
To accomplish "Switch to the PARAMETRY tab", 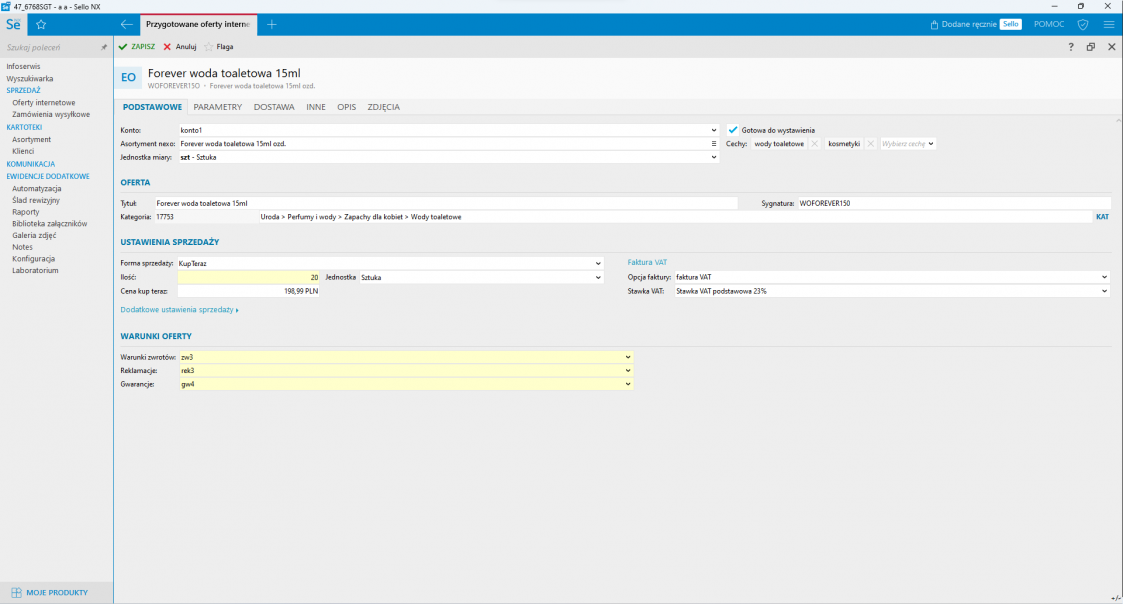I will 217,107.
